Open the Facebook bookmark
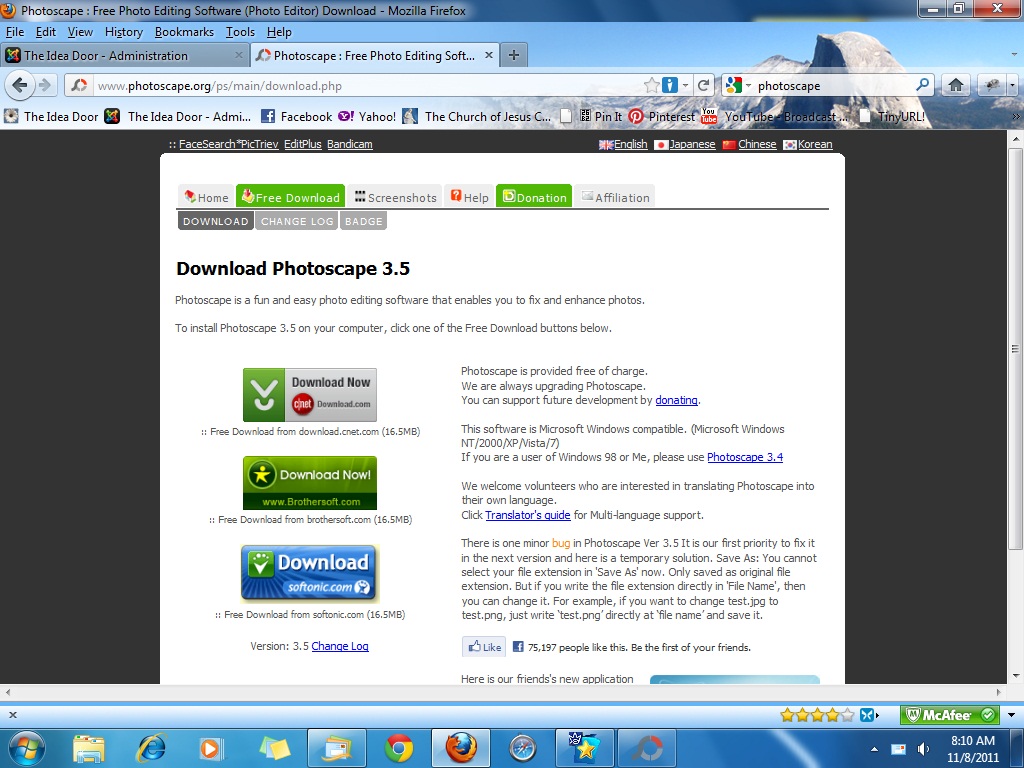Viewport: 1024px width, 768px height. [x=297, y=116]
